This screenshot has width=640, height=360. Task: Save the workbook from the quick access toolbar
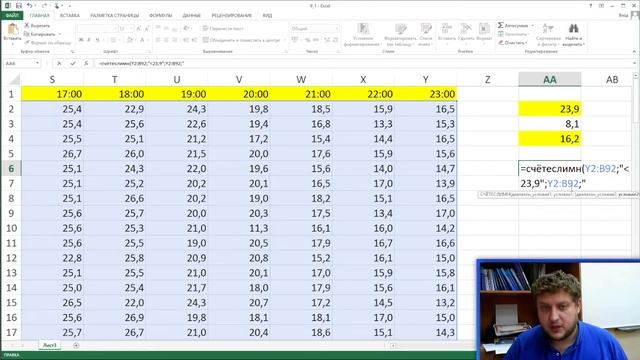(x=18, y=6)
